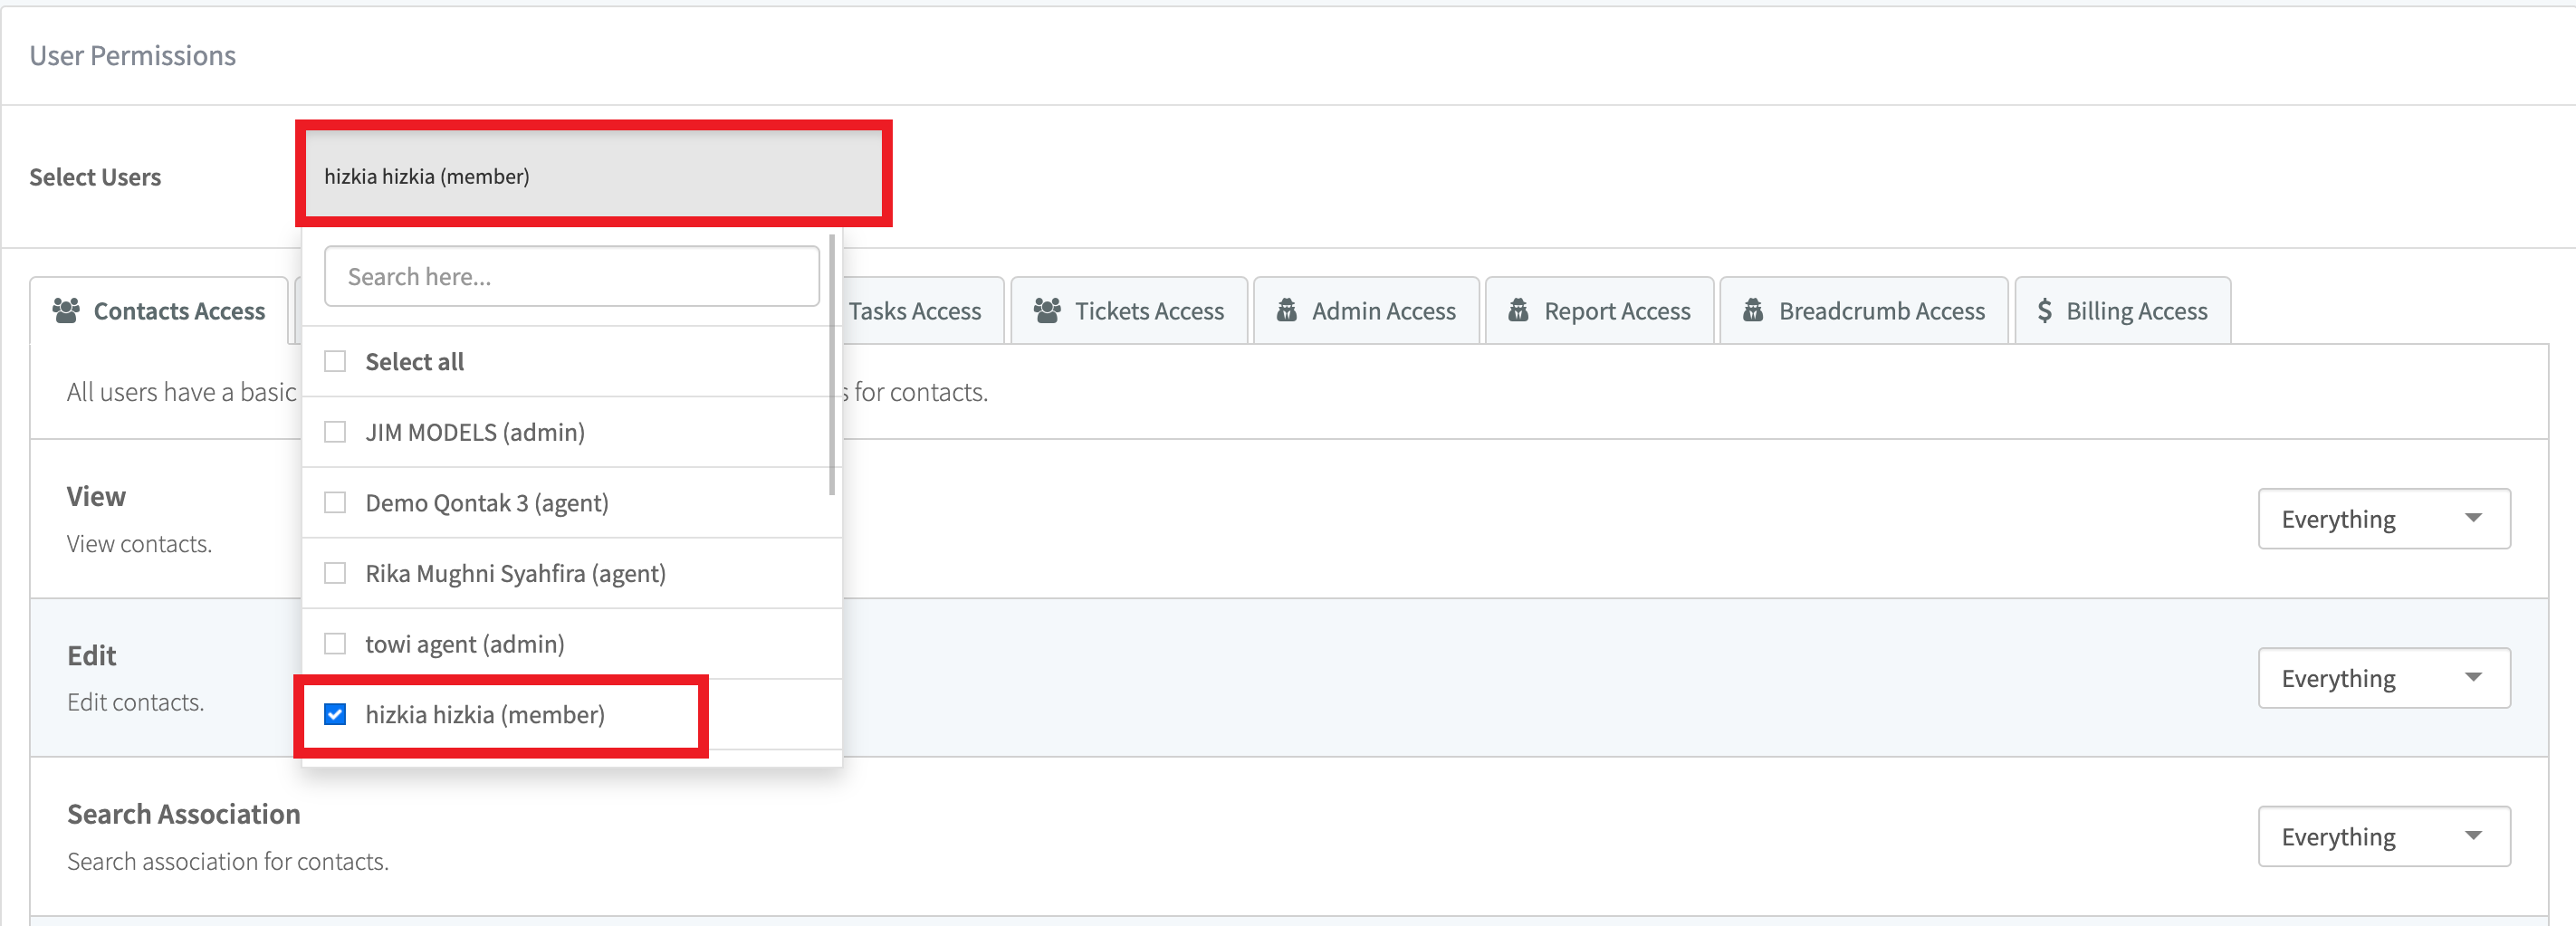Click the Search here input field
The width and height of the screenshot is (2576, 926).
click(571, 277)
